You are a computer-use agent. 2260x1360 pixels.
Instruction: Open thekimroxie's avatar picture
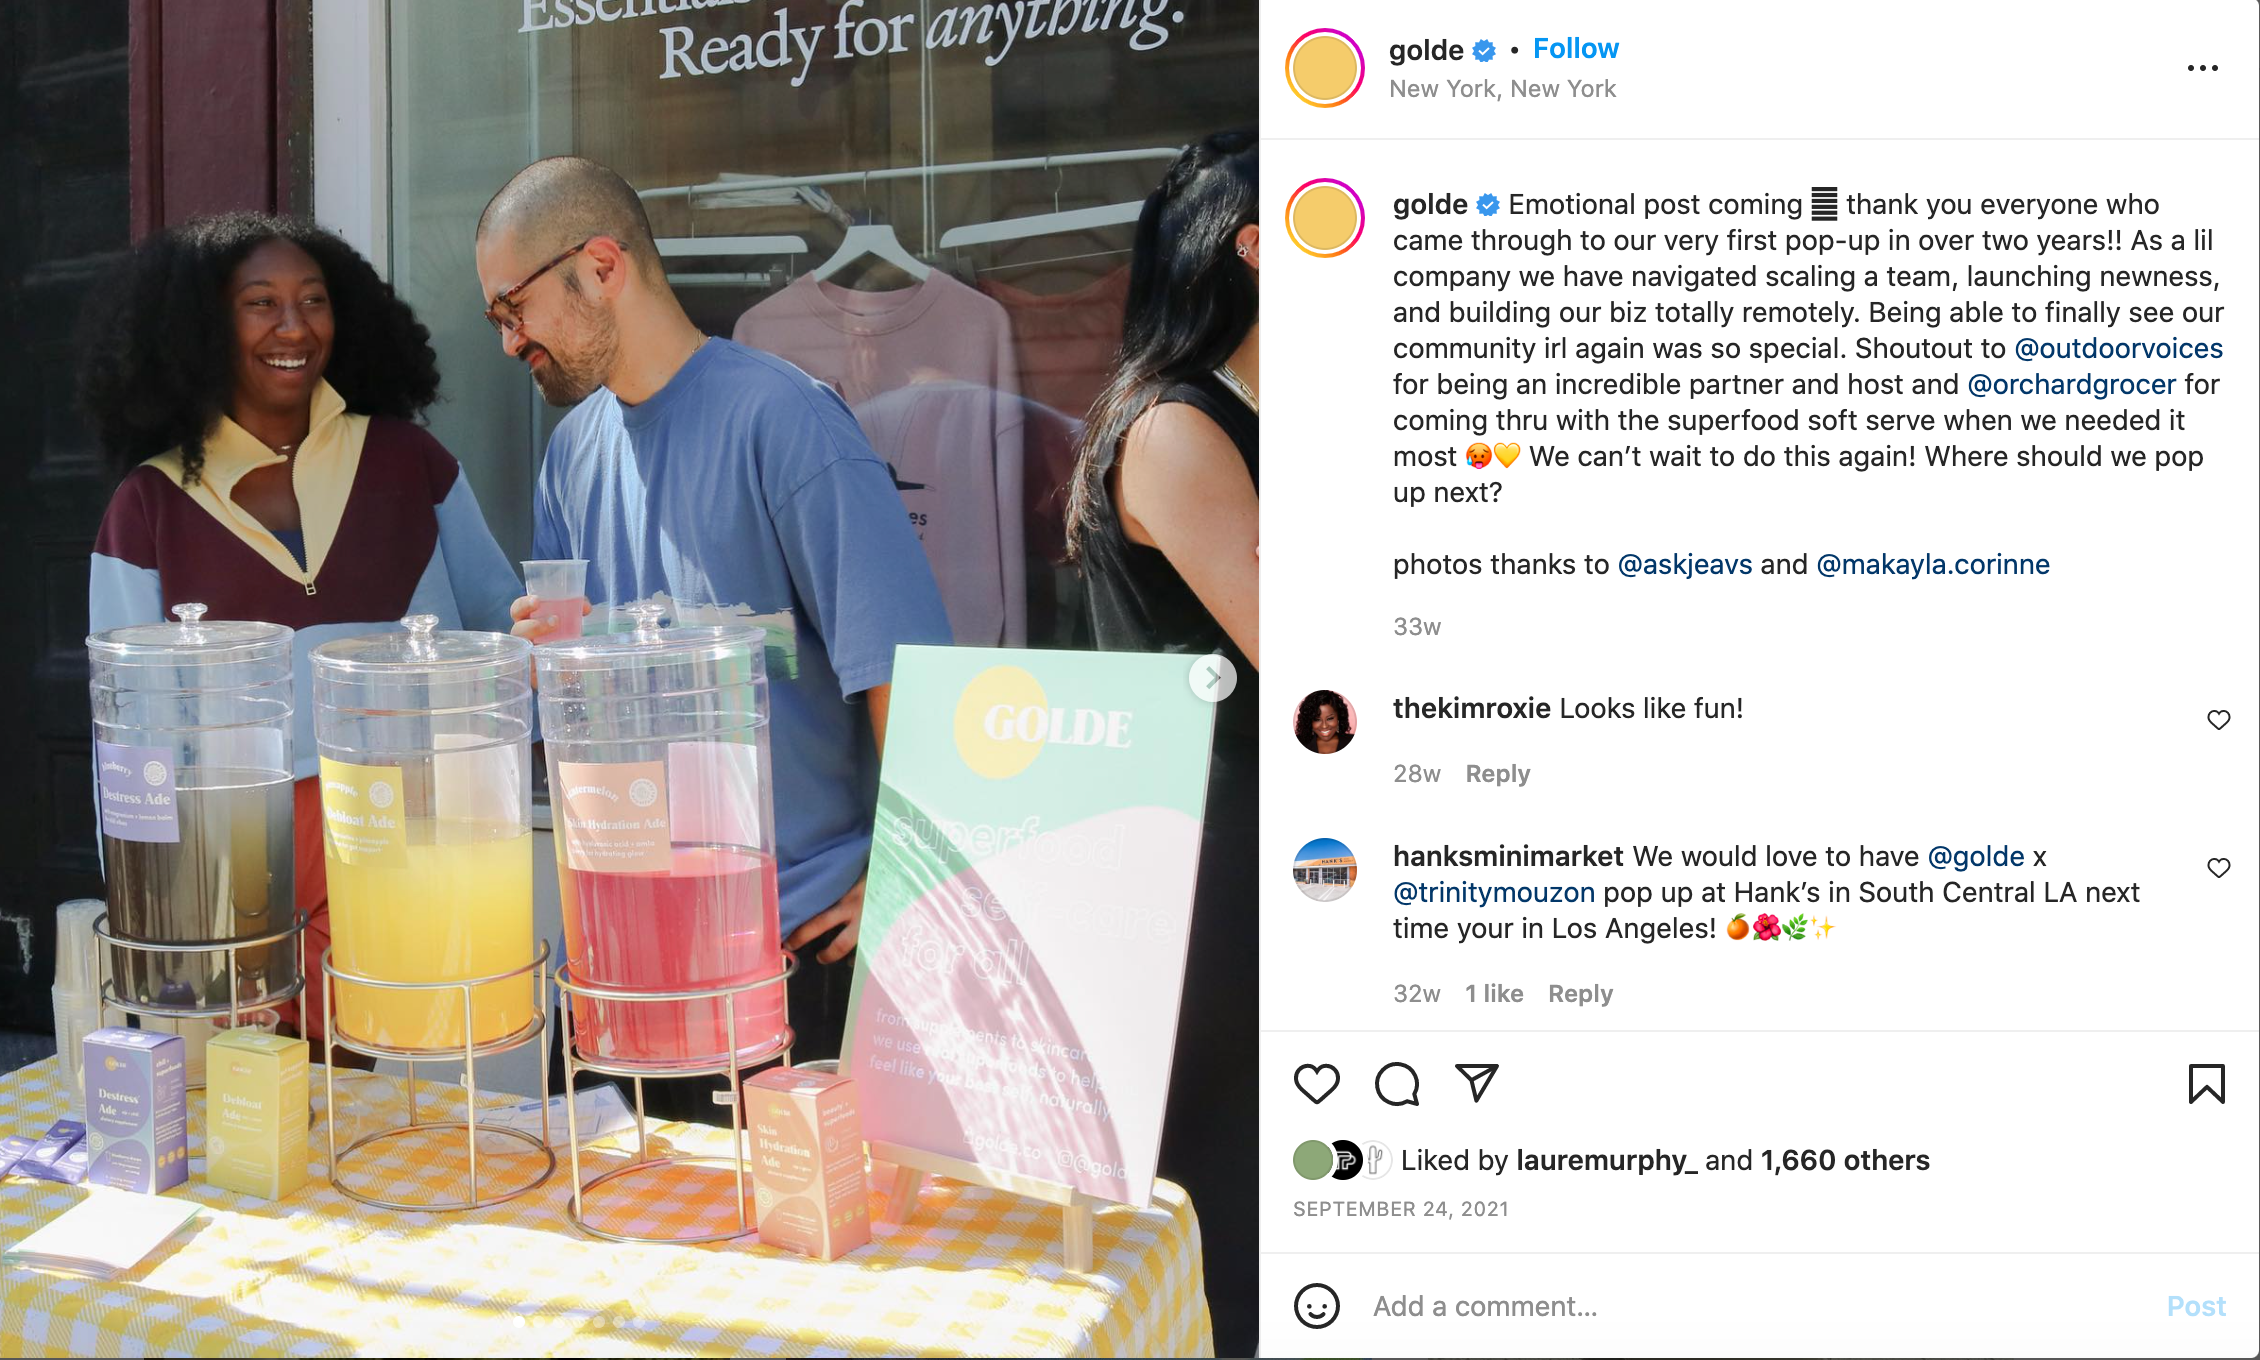point(1324,721)
